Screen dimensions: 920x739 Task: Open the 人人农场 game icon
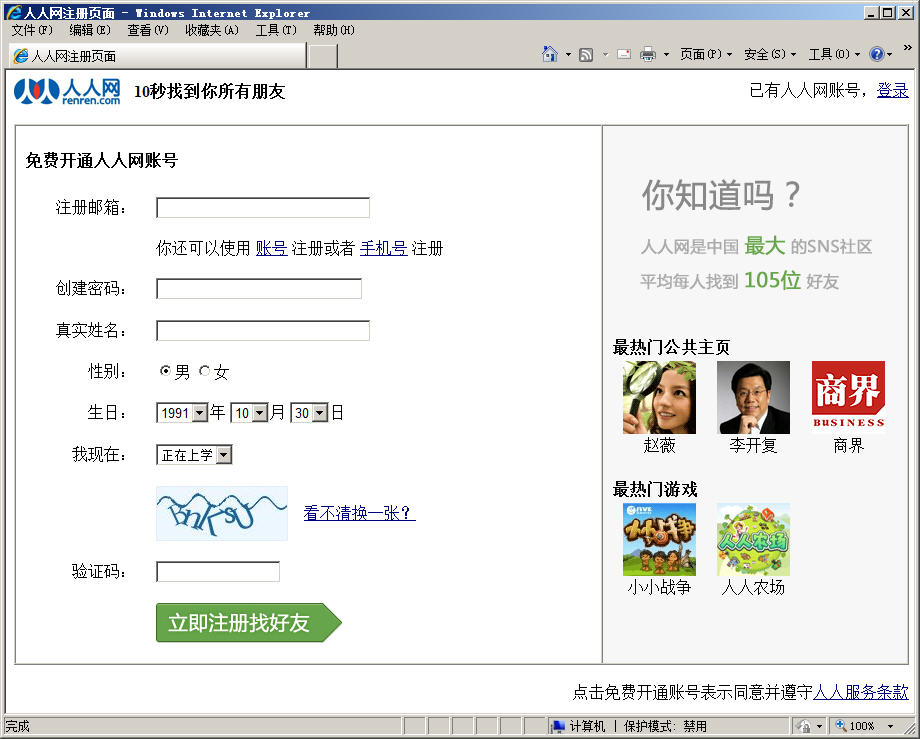753,539
